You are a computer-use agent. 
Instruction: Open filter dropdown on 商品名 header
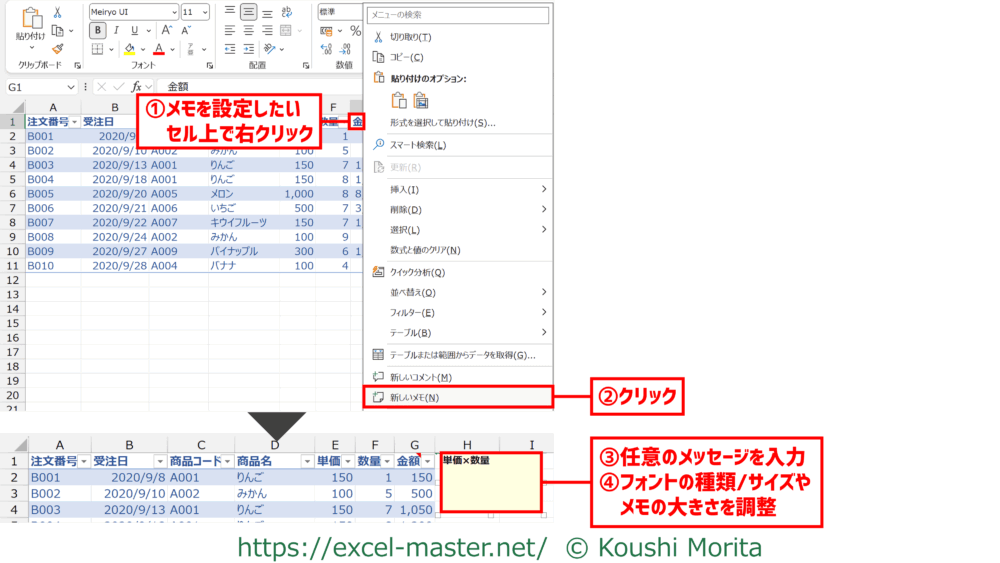tap(305, 461)
